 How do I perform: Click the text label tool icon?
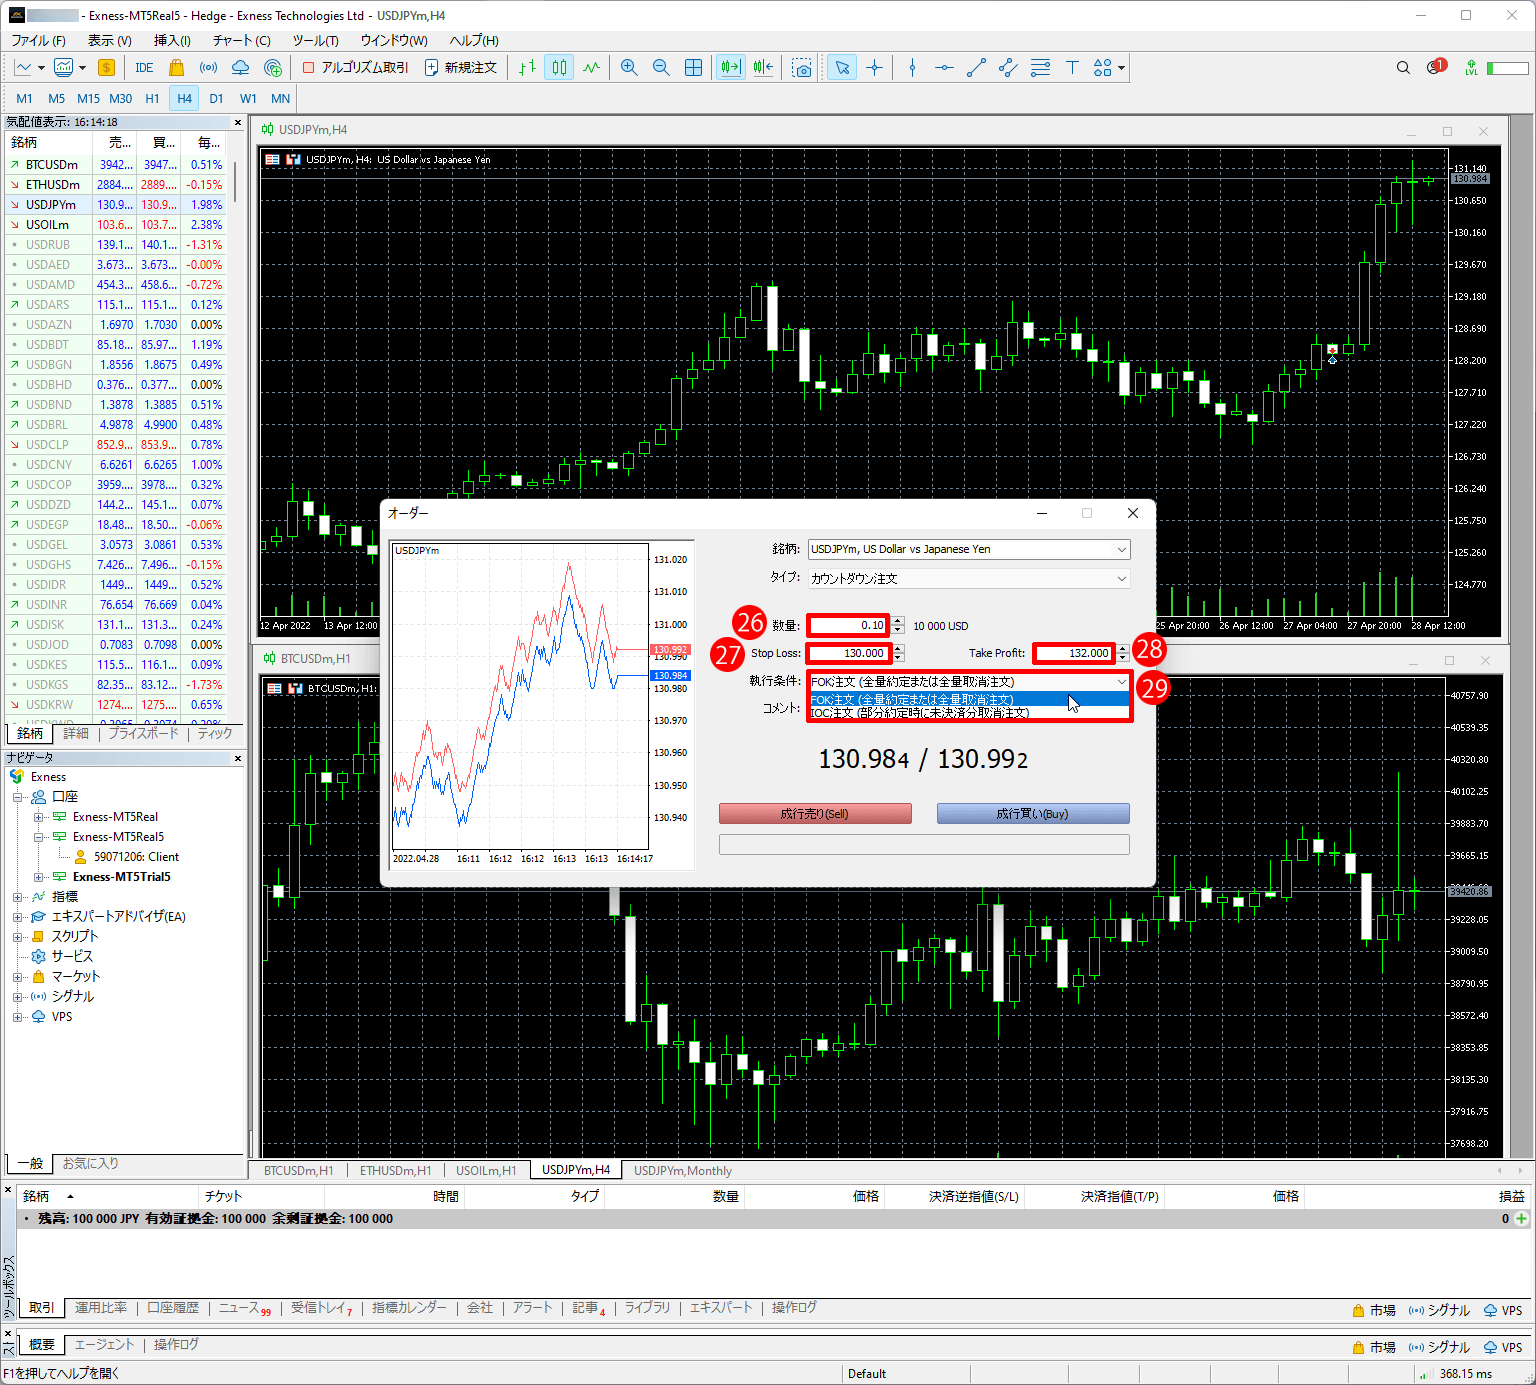[1072, 67]
